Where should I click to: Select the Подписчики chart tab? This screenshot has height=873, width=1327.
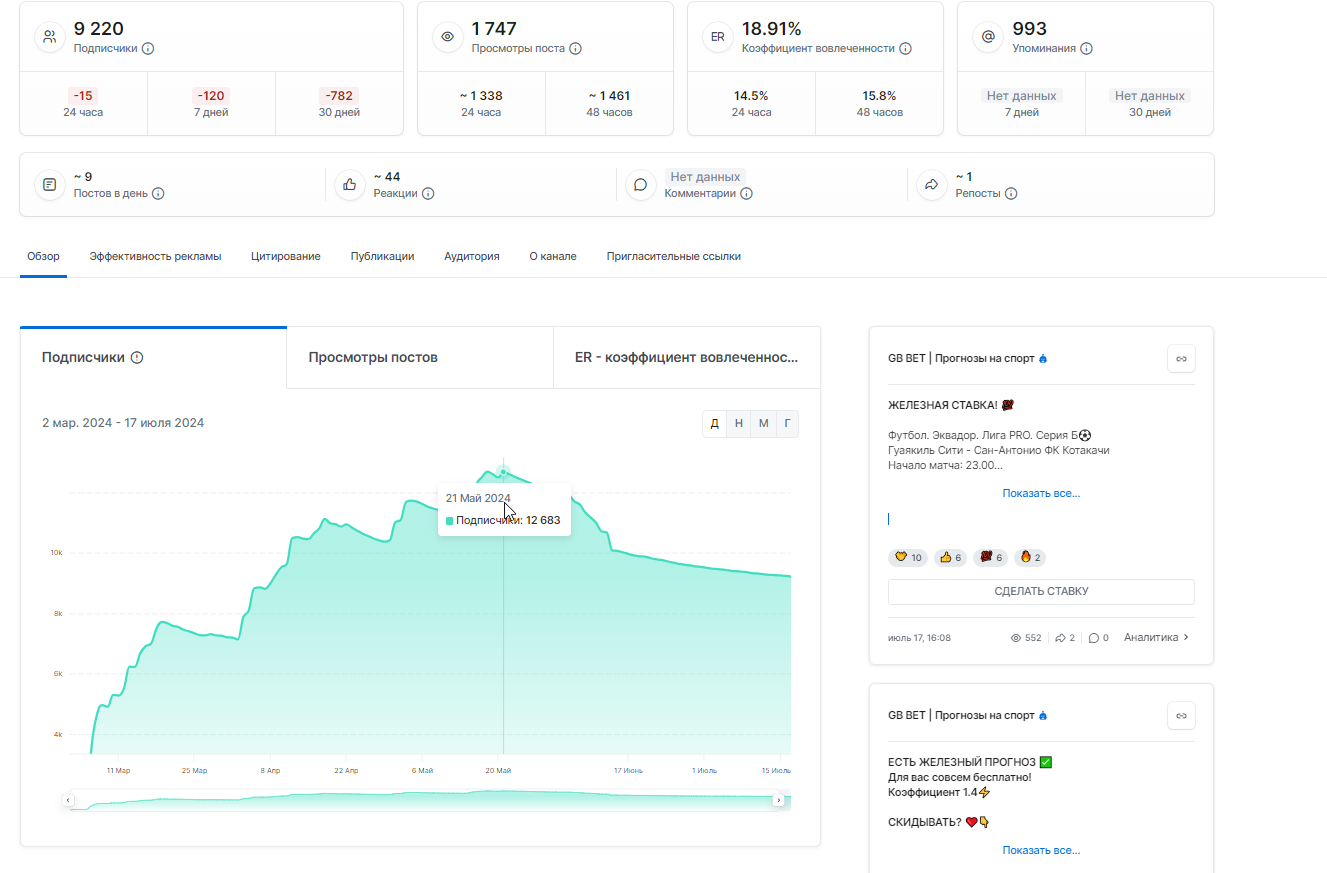(x=153, y=357)
